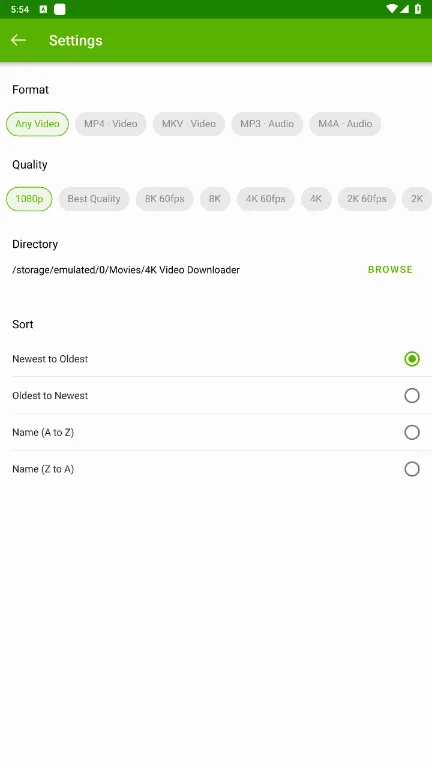This screenshot has height=768, width=432.
Task: Select the Any Video format chip
Action: (37, 124)
